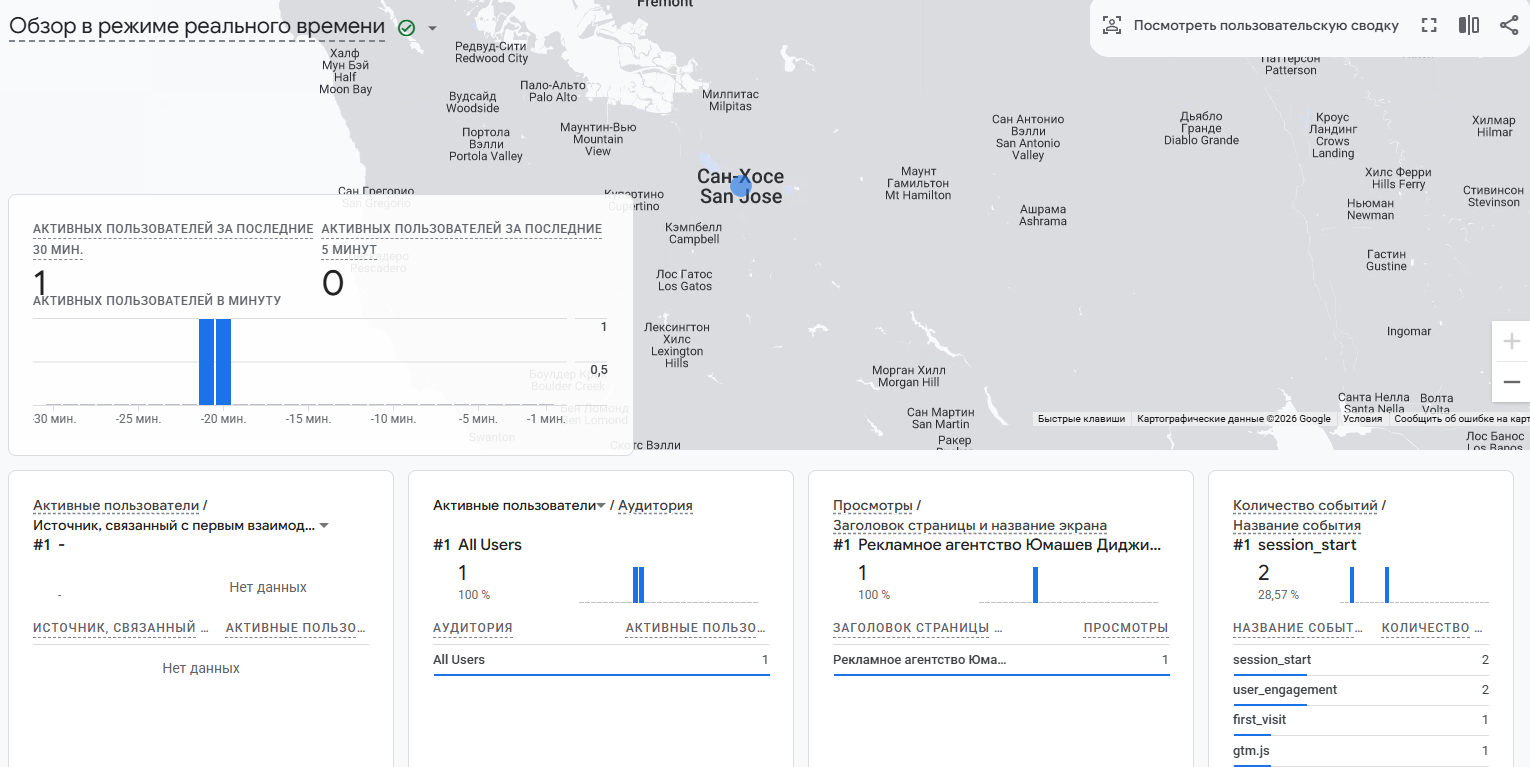Open the map 'Условия' link
Image resolution: width=1530 pixels, height=767 pixels.
[x=1362, y=419]
